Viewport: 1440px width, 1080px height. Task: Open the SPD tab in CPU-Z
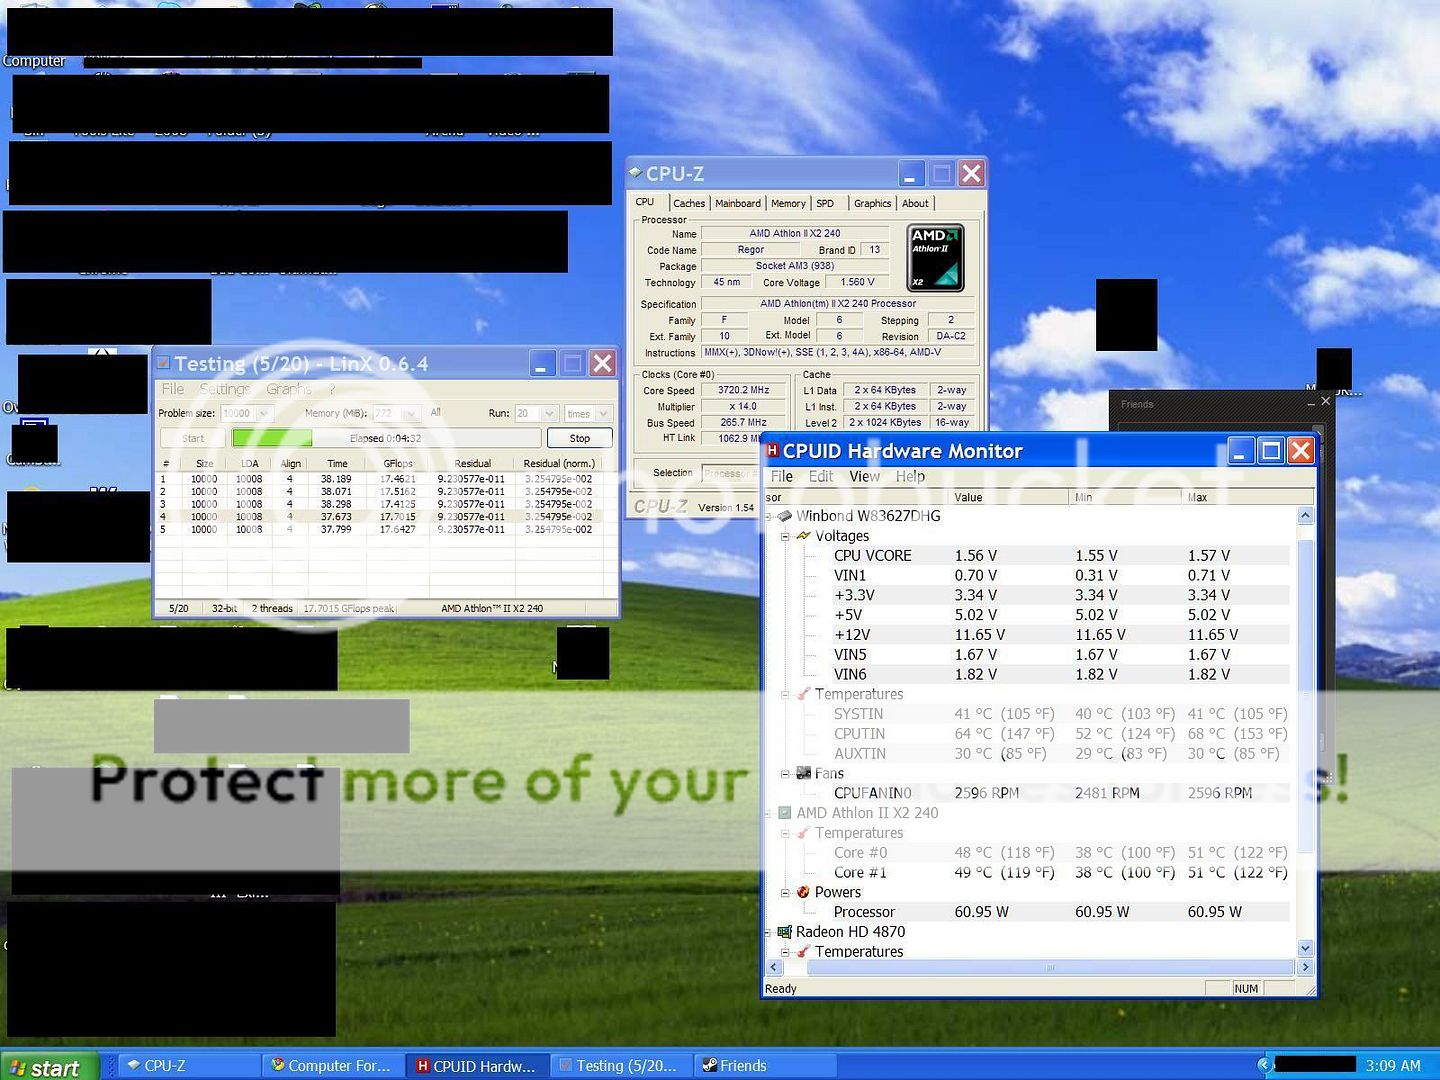[825, 203]
